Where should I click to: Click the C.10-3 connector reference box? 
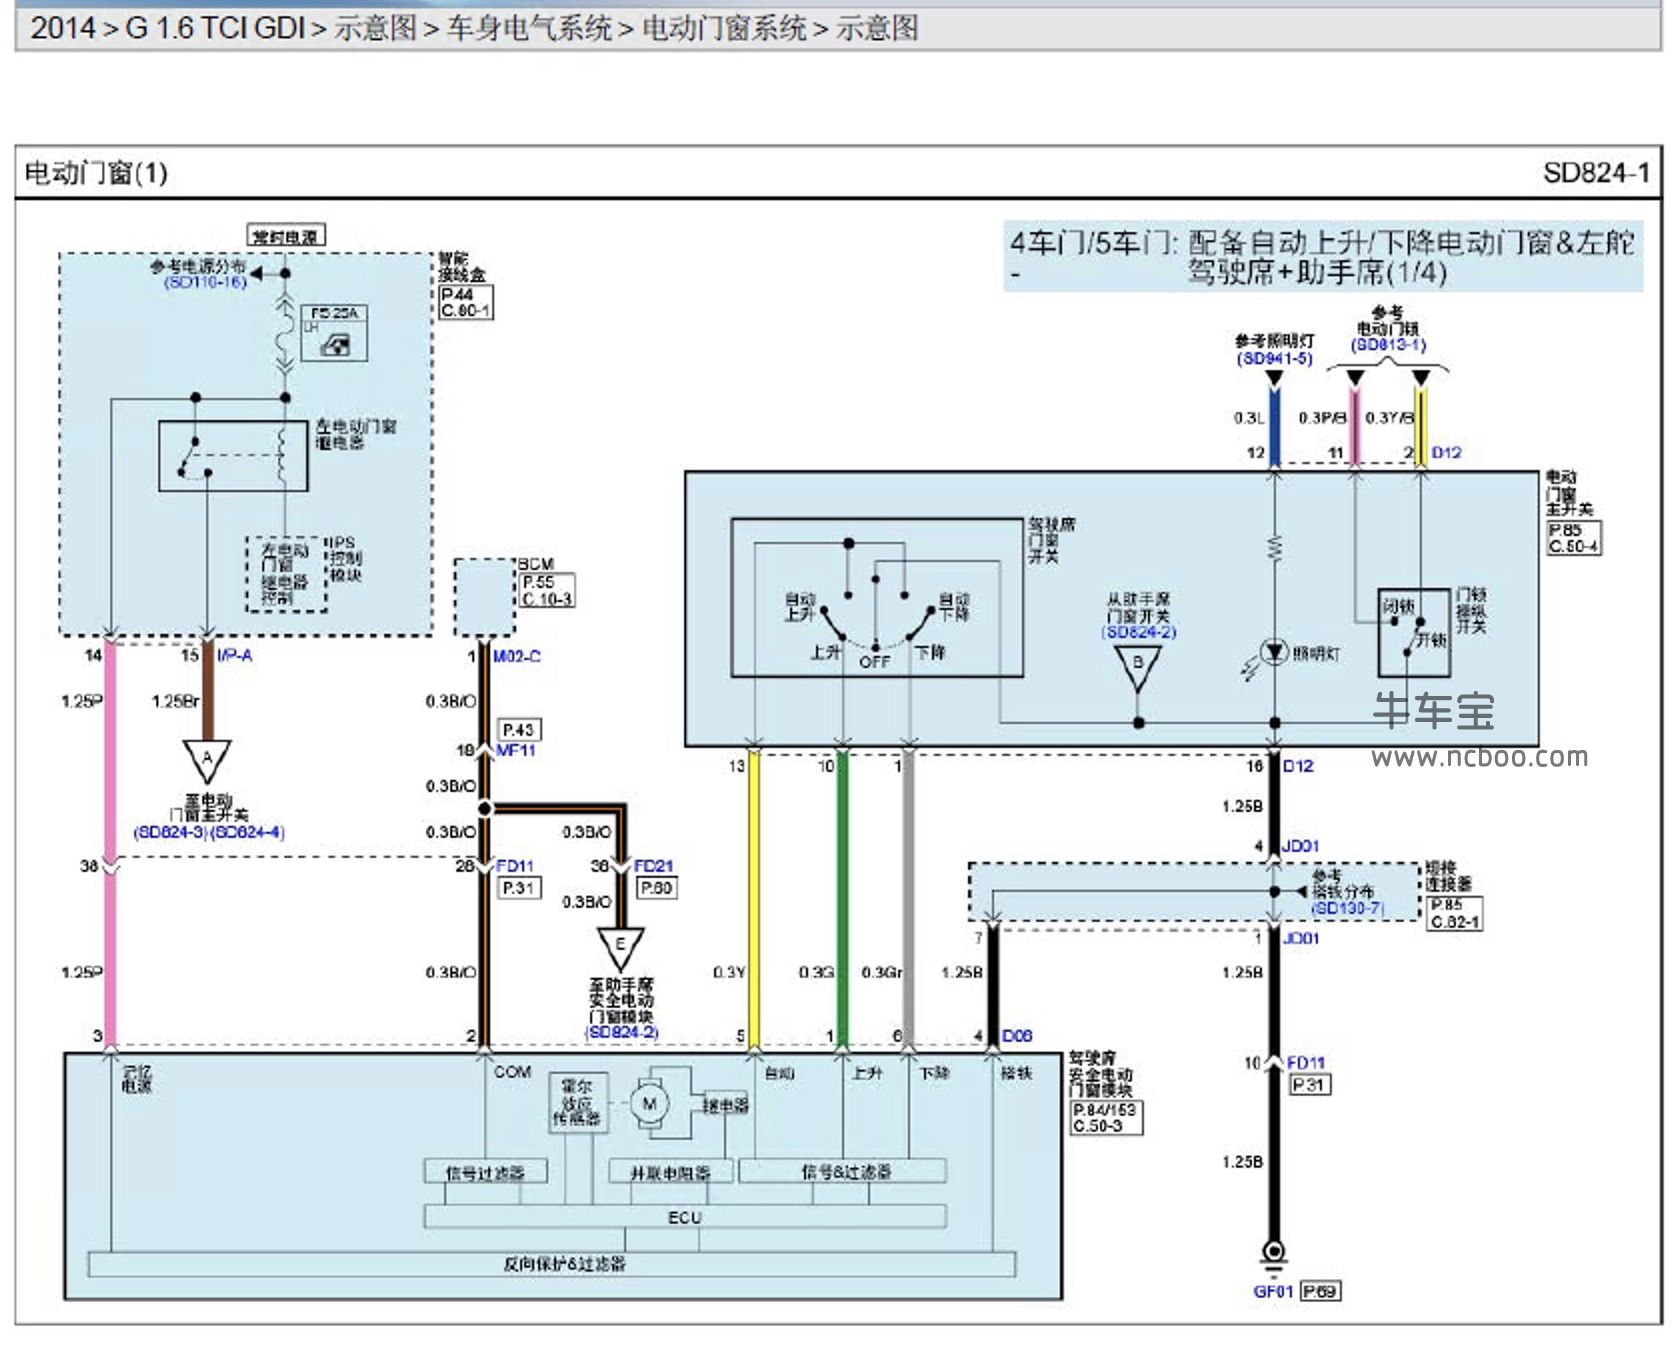click(x=547, y=598)
